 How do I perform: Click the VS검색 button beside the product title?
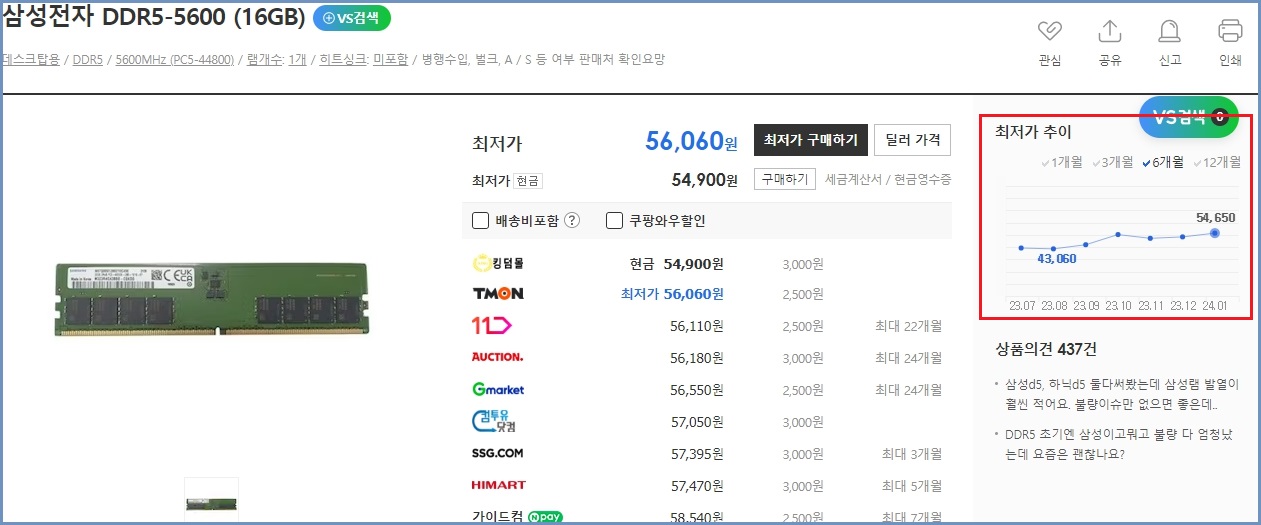pyautogui.click(x=352, y=18)
